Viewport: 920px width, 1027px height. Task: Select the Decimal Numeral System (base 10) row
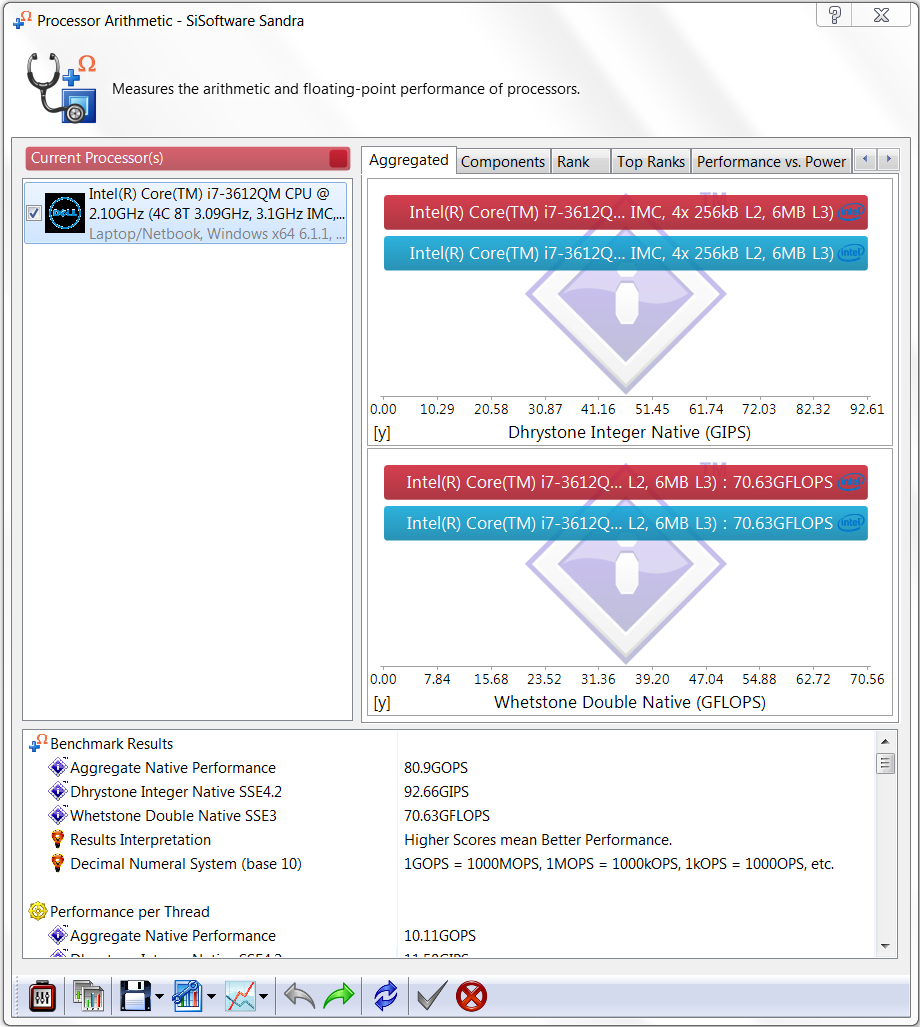[x=186, y=863]
